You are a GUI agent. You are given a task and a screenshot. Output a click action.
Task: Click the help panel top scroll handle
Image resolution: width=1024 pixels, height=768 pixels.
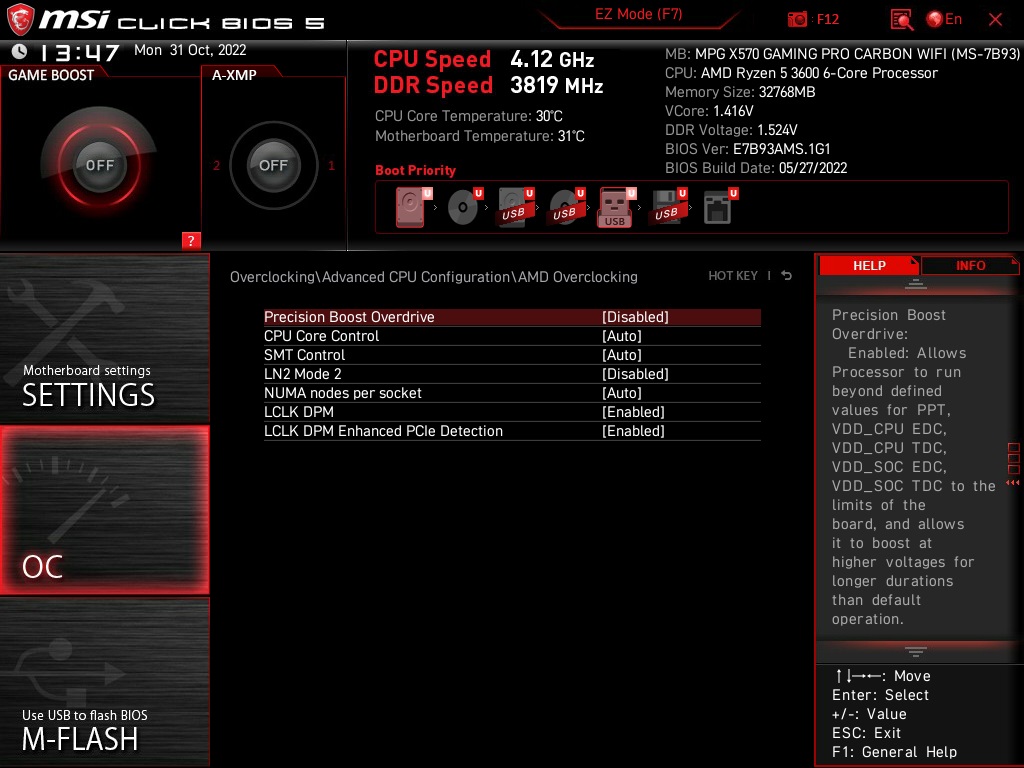916,284
